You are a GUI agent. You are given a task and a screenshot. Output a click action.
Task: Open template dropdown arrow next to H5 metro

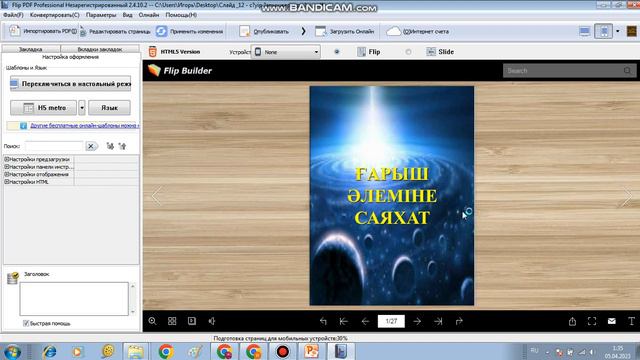click(x=82, y=108)
